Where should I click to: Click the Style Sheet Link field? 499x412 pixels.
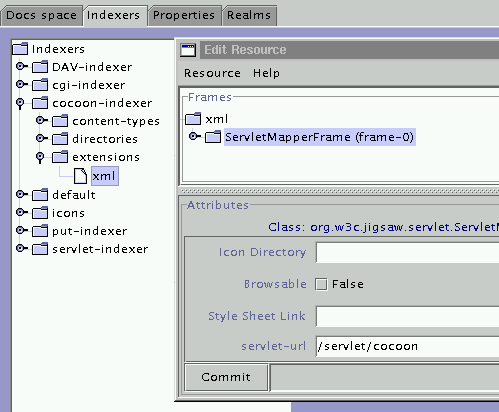coord(407,316)
